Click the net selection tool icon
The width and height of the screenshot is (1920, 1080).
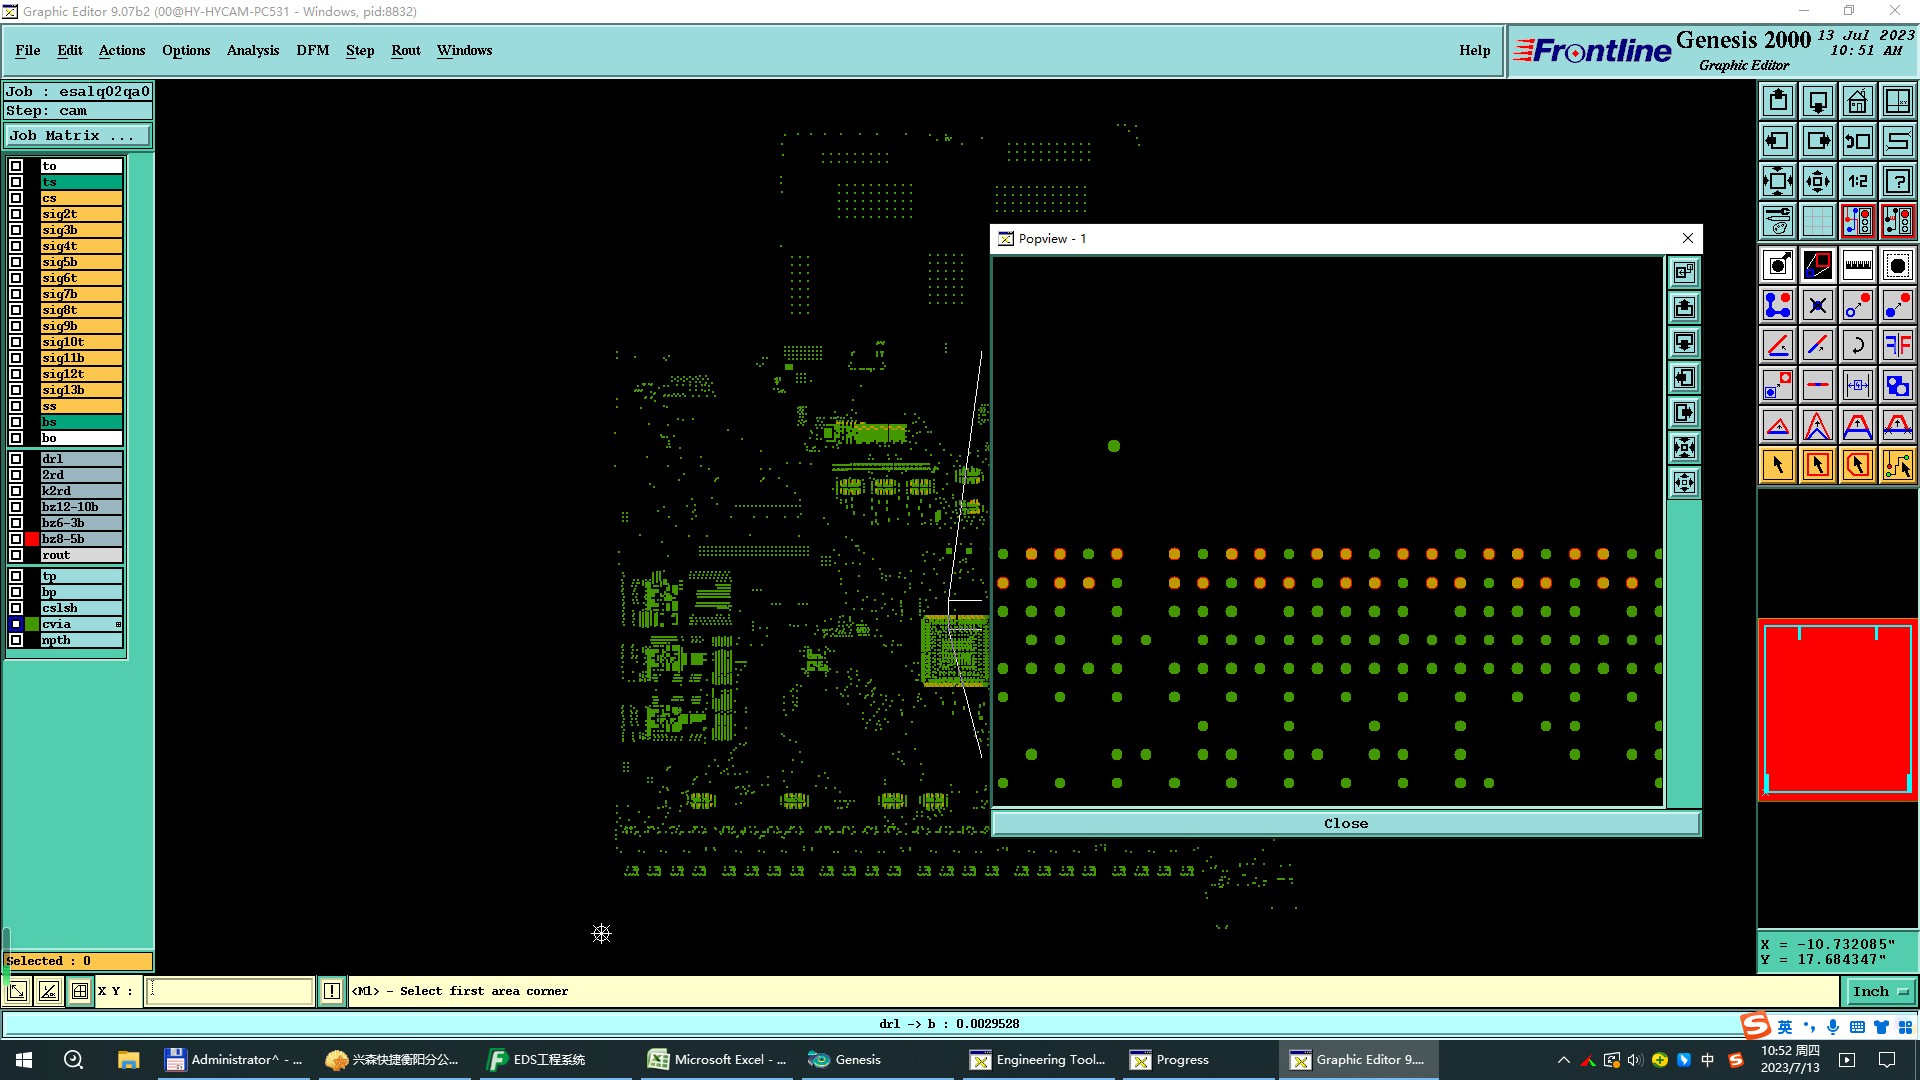(1897, 465)
